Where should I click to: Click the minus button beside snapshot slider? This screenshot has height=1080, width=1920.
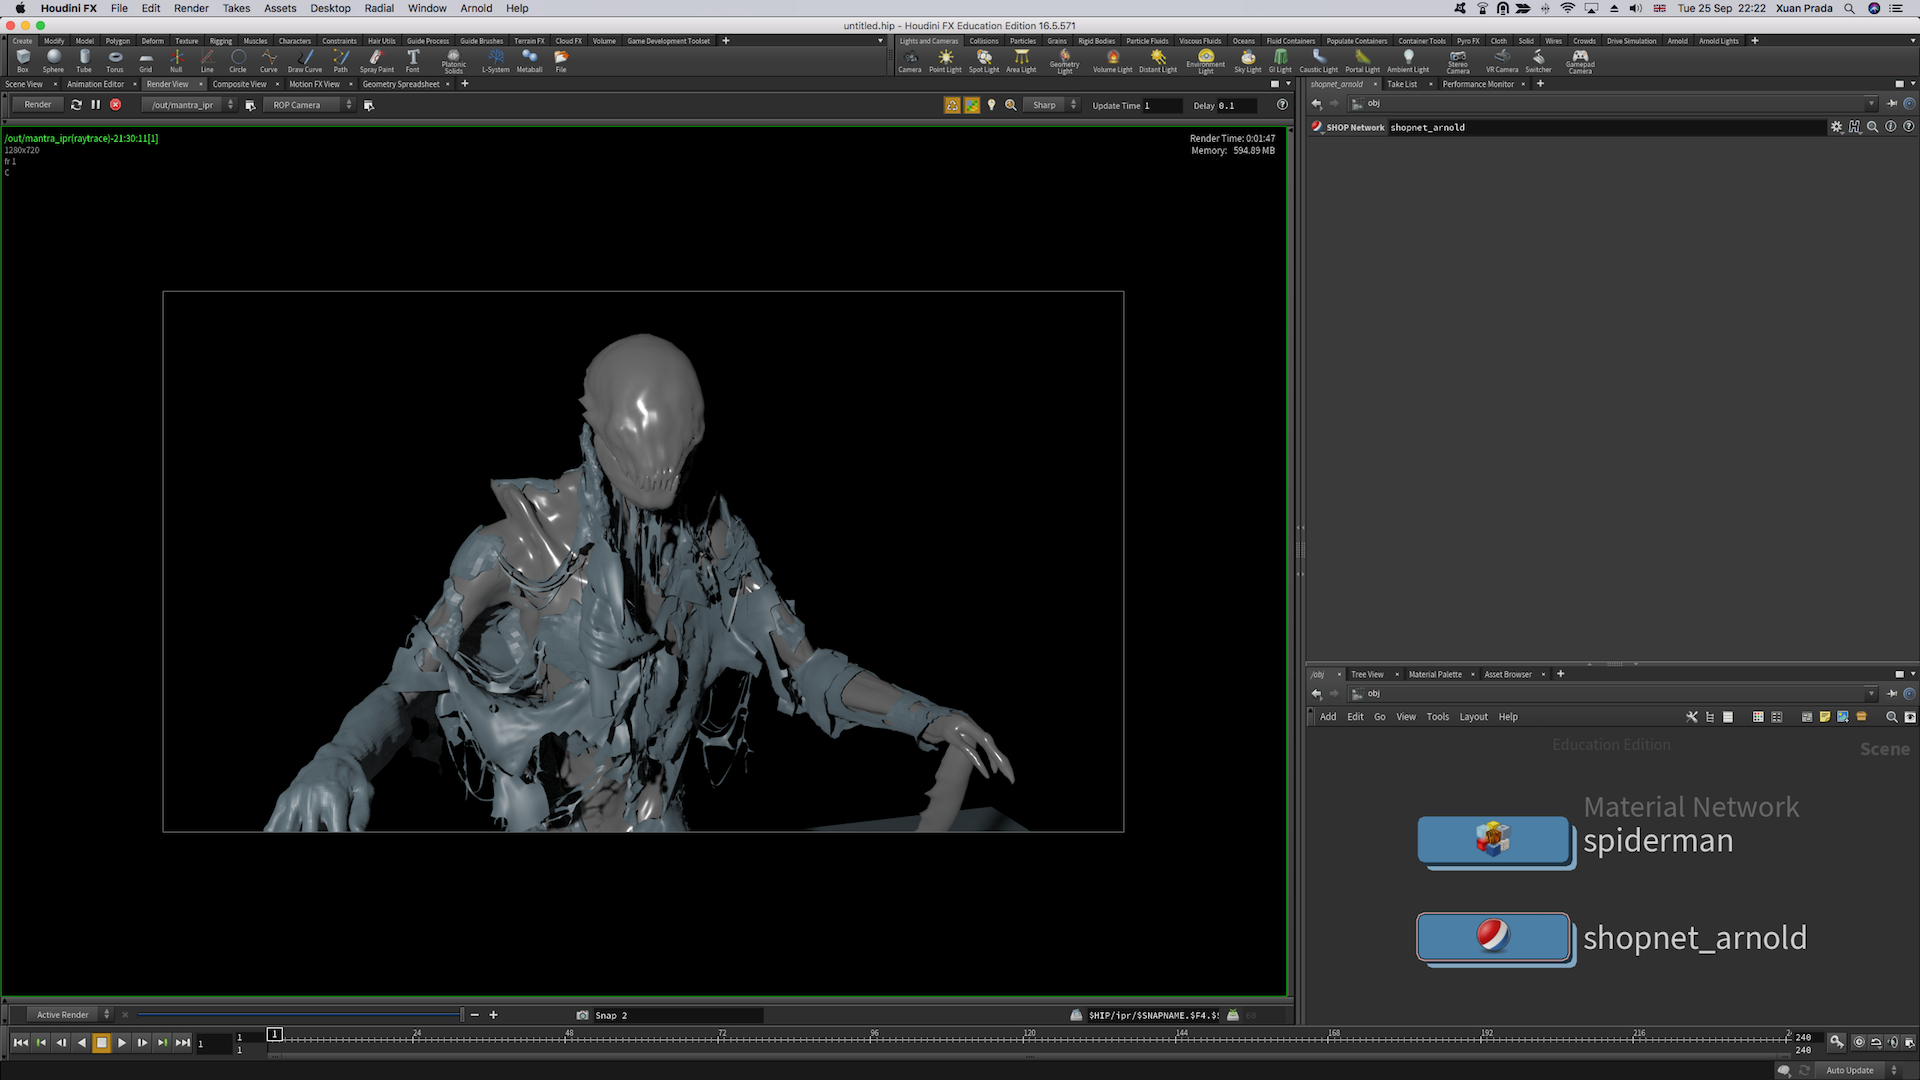(474, 1015)
